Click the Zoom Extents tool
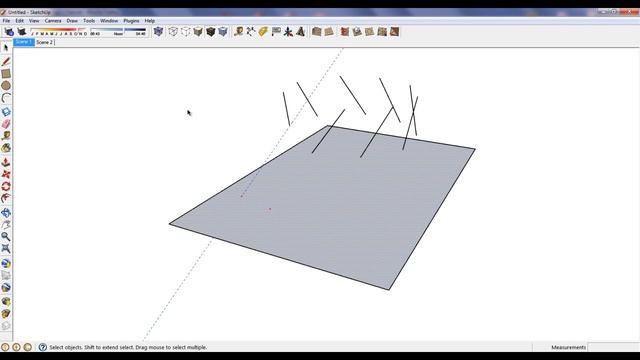 (6, 249)
